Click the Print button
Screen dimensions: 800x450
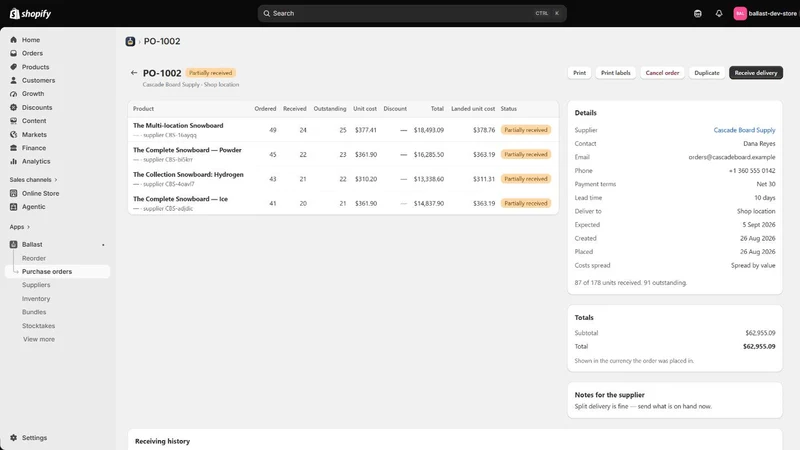(580, 73)
